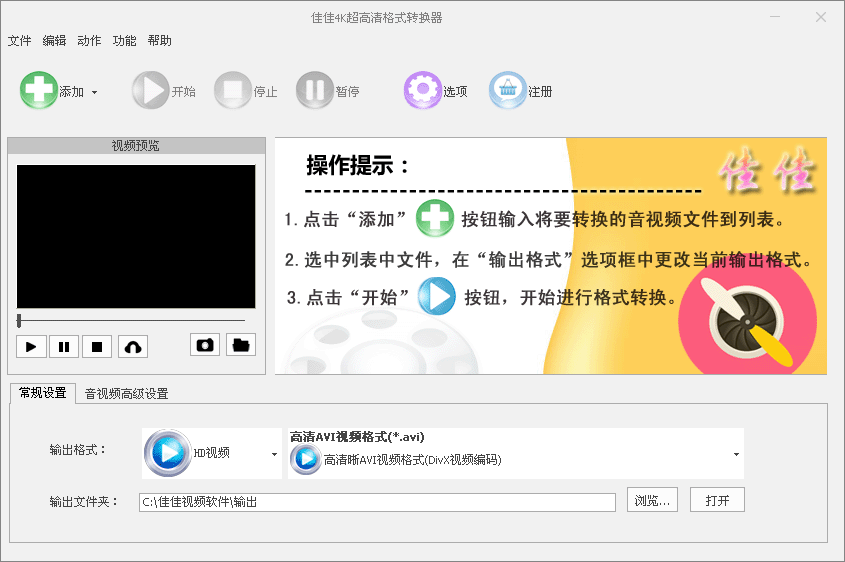Click the 浏览... button
845x562 pixels.
pyautogui.click(x=652, y=500)
